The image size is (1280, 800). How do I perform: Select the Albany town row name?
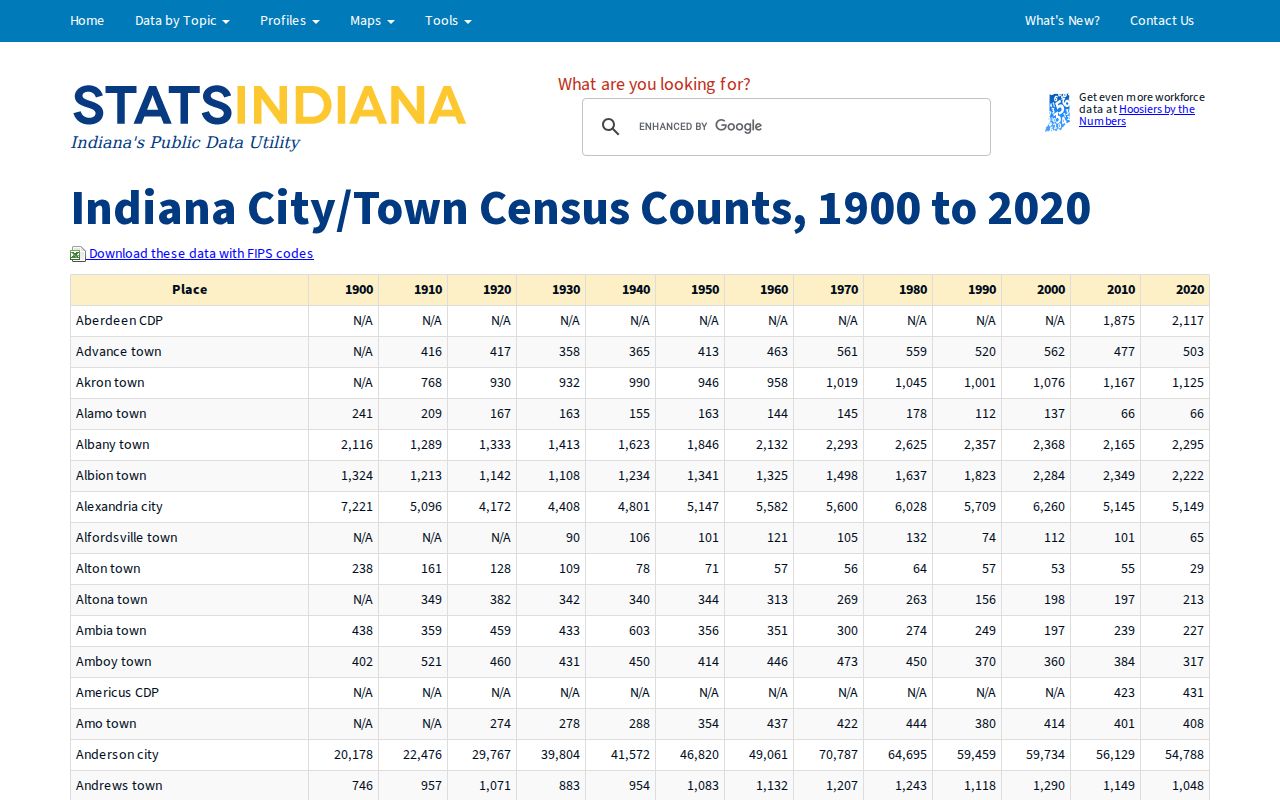(x=112, y=445)
